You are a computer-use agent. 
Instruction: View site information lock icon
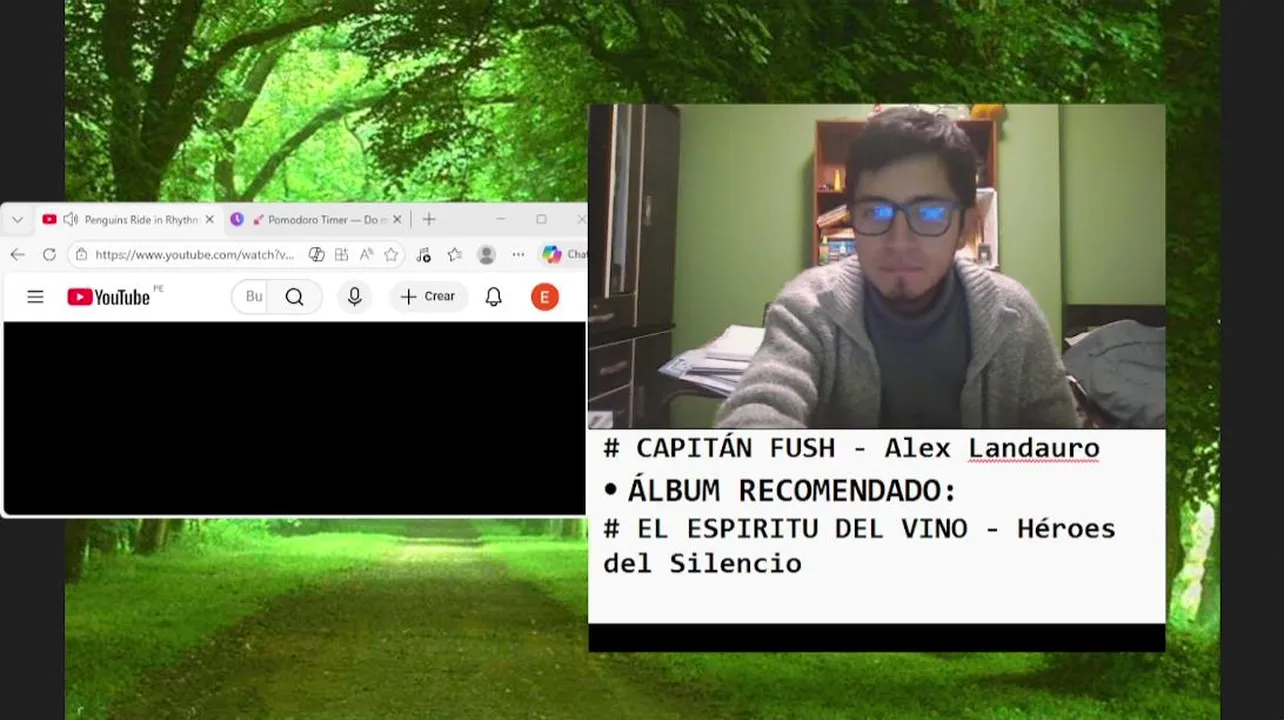pyautogui.click(x=82, y=255)
